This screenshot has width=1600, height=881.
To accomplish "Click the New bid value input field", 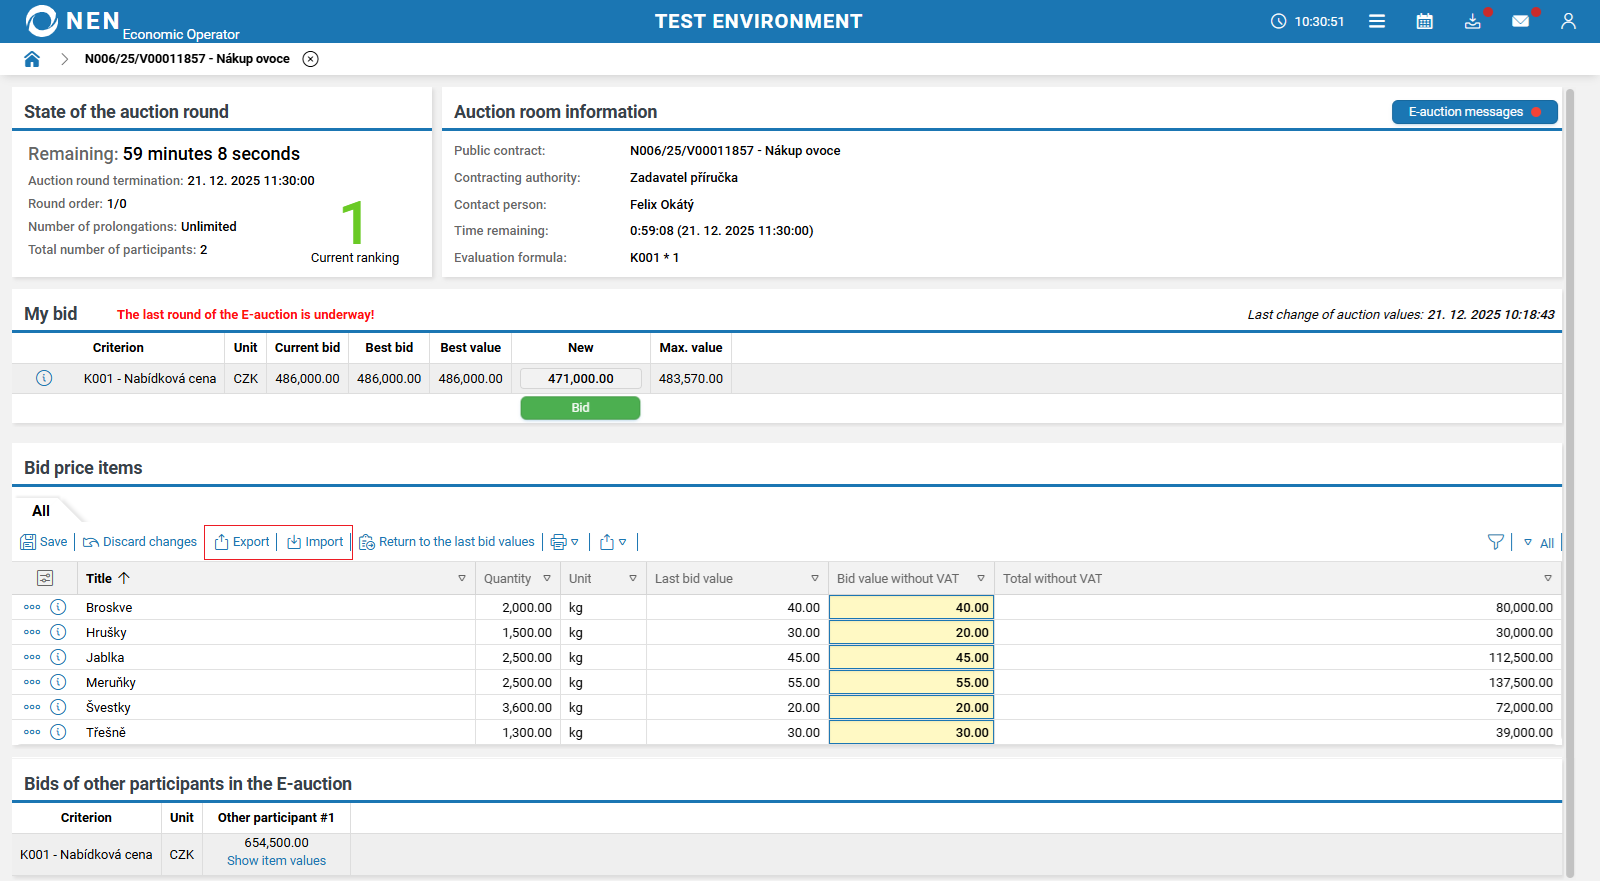I will click(x=580, y=379).
